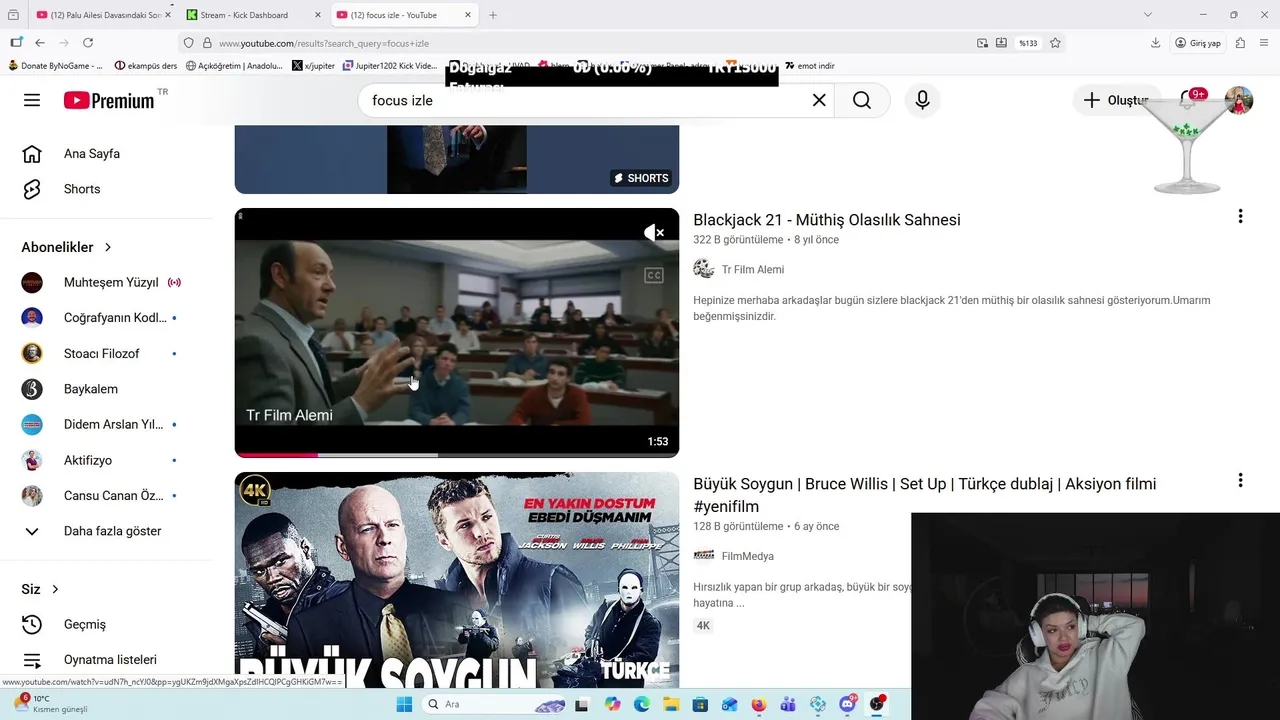Open ekampüs ders bookmark

[x=146, y=66]
